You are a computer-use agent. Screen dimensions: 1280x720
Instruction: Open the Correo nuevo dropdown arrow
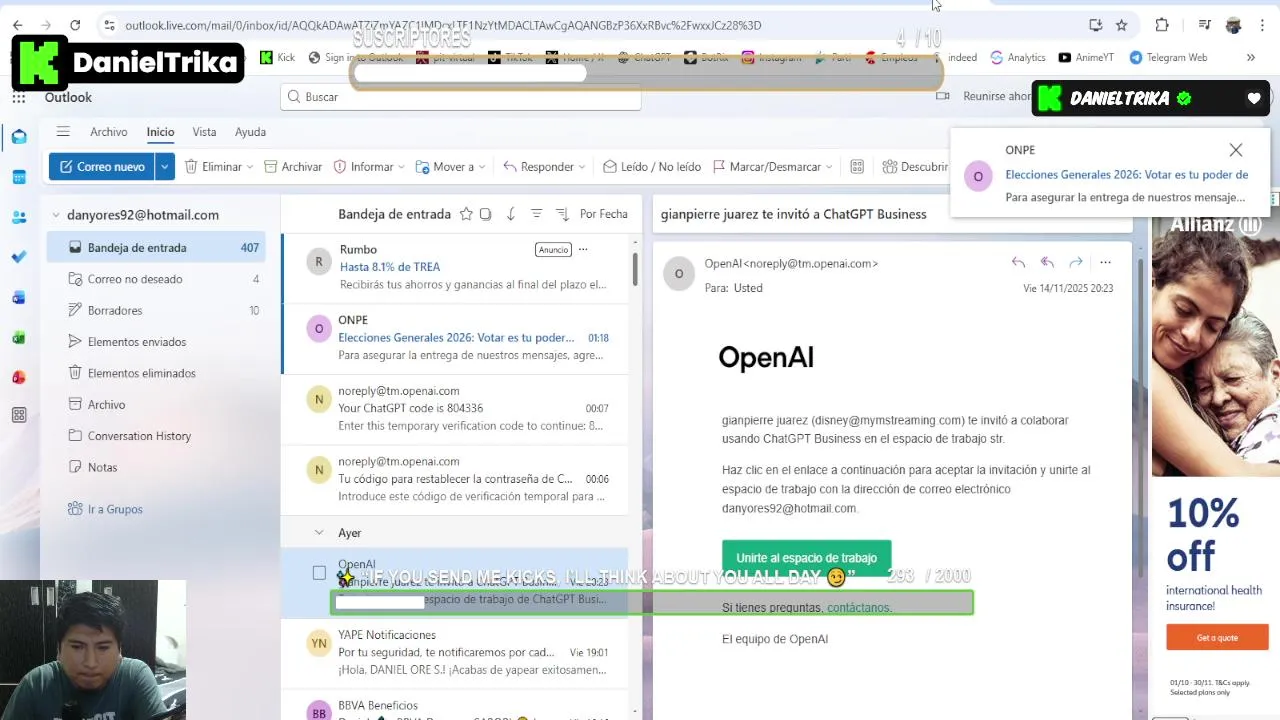point(164,167)
